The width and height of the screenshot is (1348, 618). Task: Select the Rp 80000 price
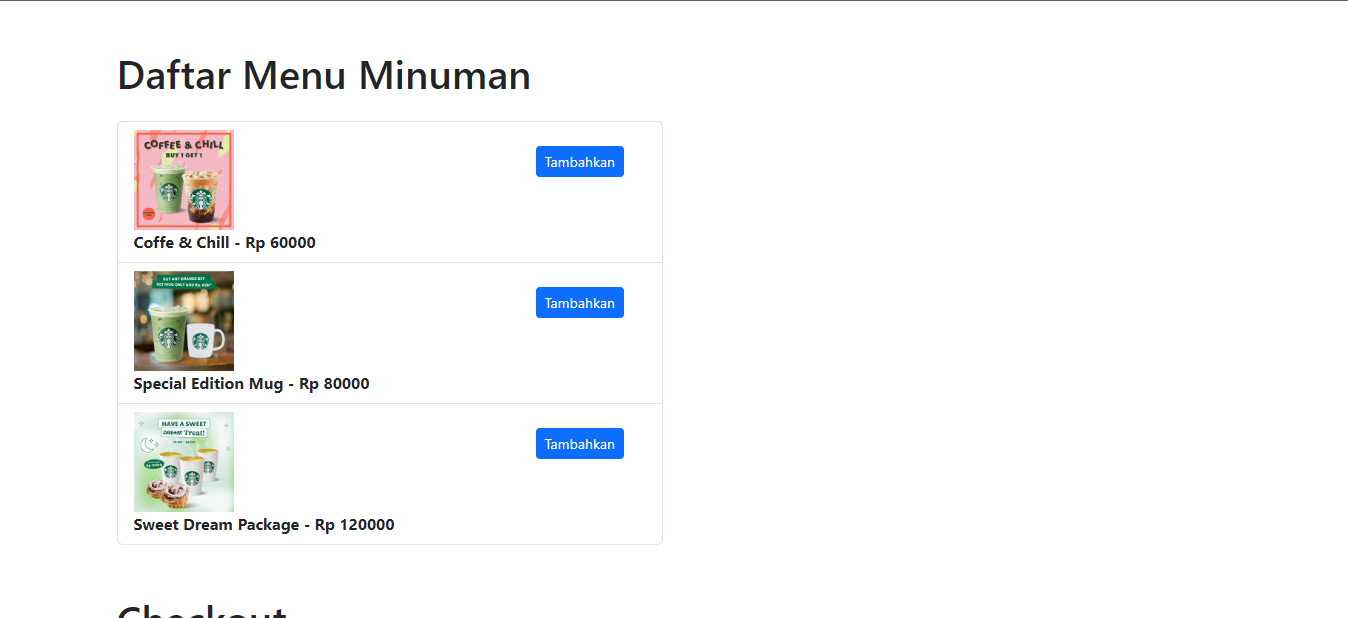point(334,384)
